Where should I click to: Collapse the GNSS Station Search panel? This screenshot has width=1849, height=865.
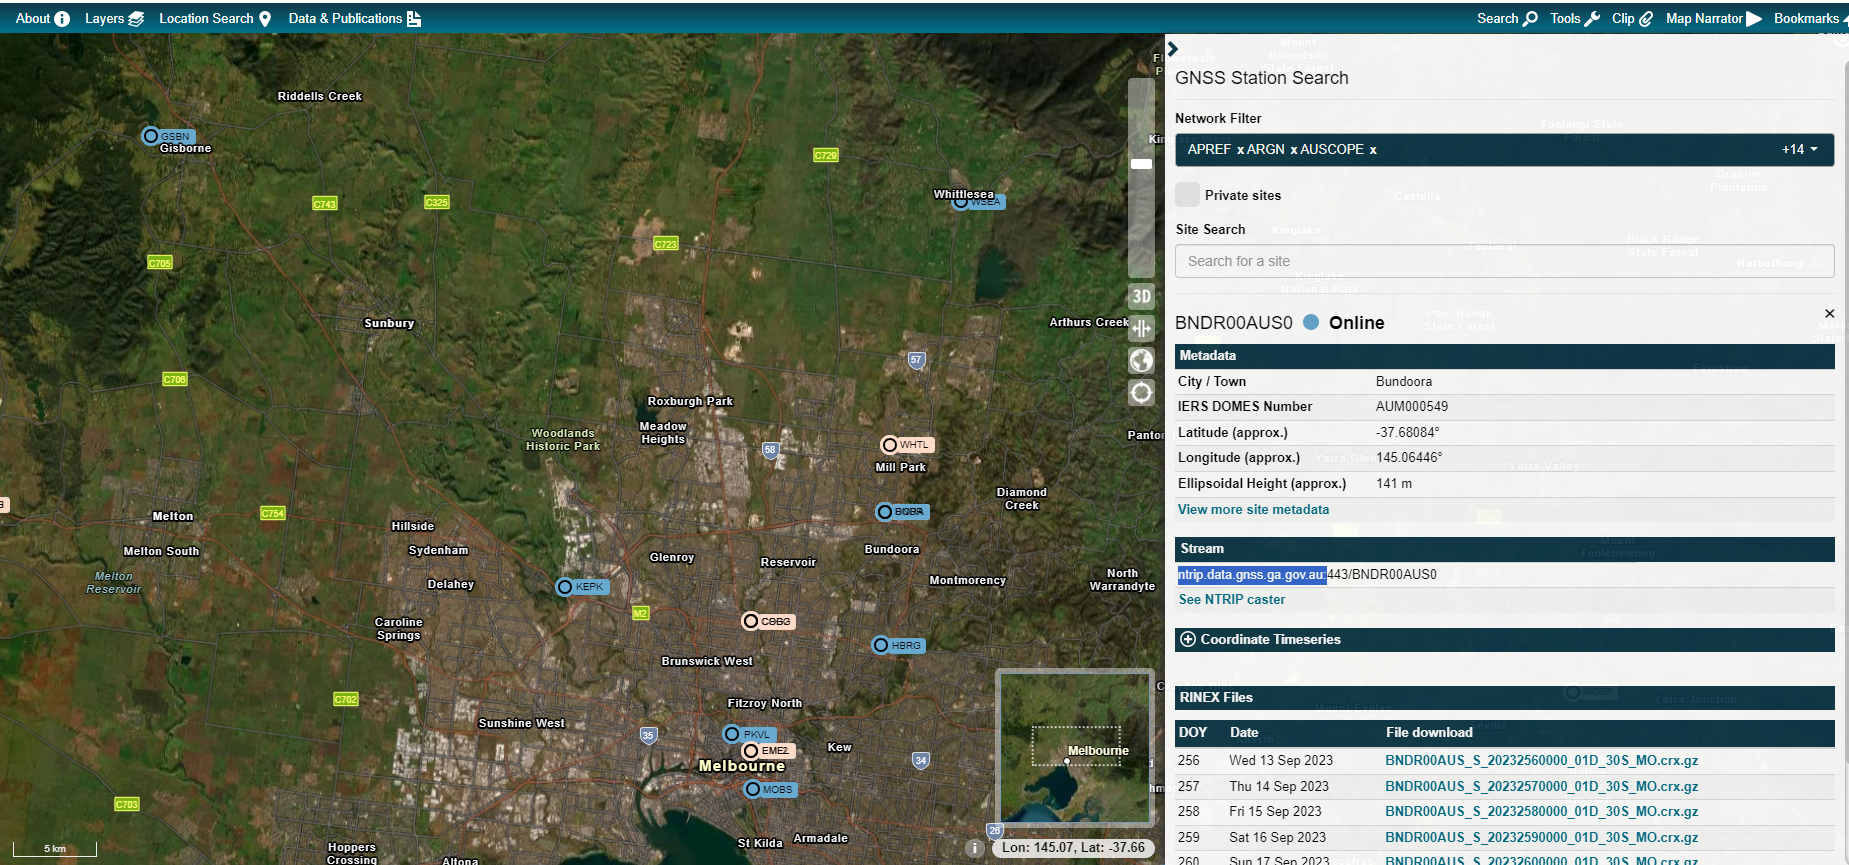click(x=1173, y=48)
